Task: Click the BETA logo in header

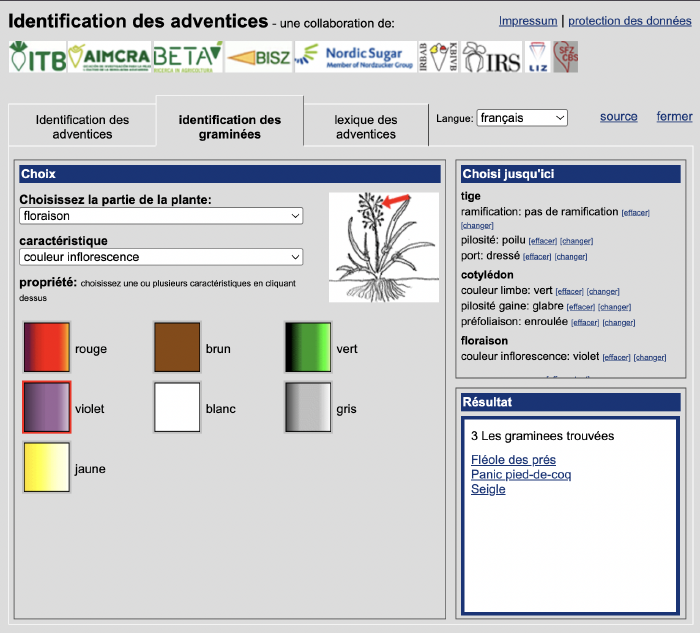Action: click(x=187, y=58)
